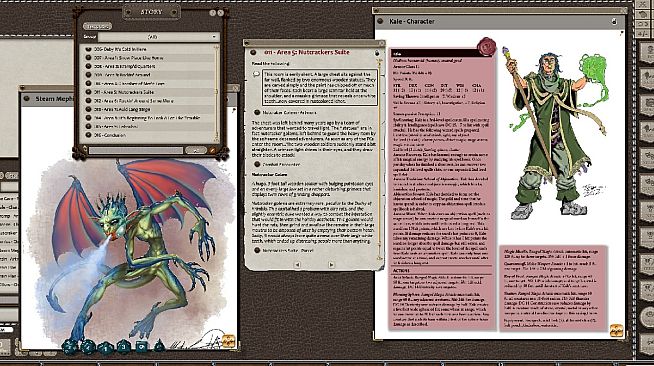The width and height of the screenshot is (654, 366).
Task: Toggle the Story list edit pencil icon
Action: [x=213, y=150]
